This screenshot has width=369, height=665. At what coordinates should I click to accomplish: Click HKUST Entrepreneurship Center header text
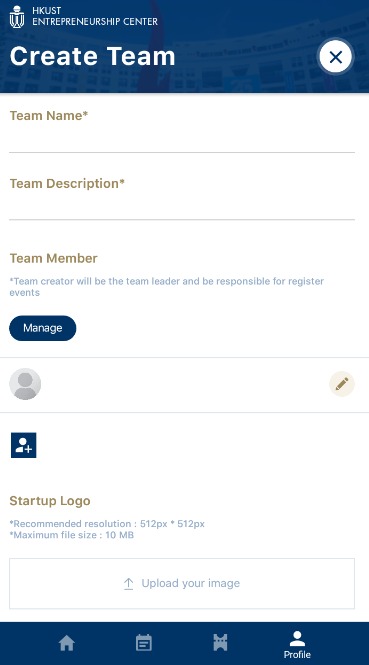point(95,16)
